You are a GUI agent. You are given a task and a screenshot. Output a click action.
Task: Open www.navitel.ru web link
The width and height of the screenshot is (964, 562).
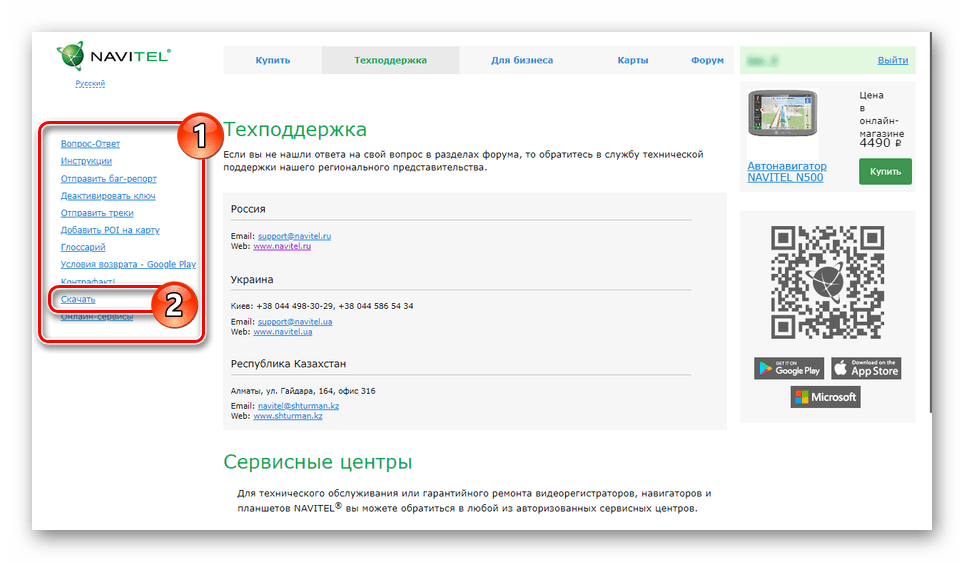pos(282,246)
